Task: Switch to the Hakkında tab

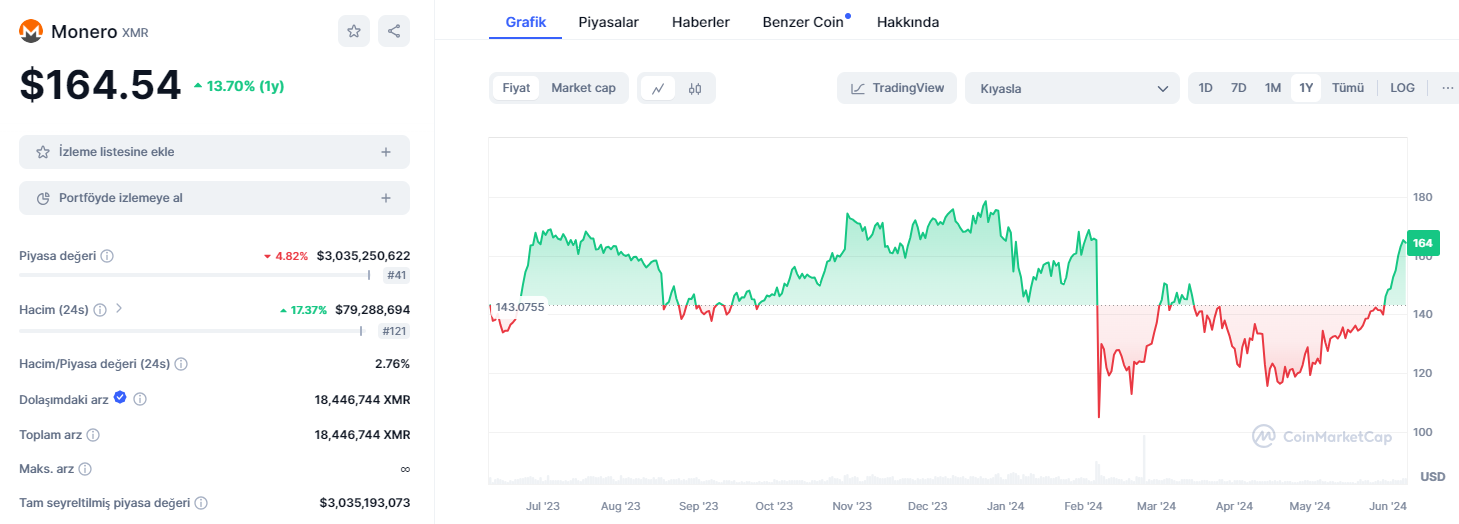Action: tap(908, 21)
